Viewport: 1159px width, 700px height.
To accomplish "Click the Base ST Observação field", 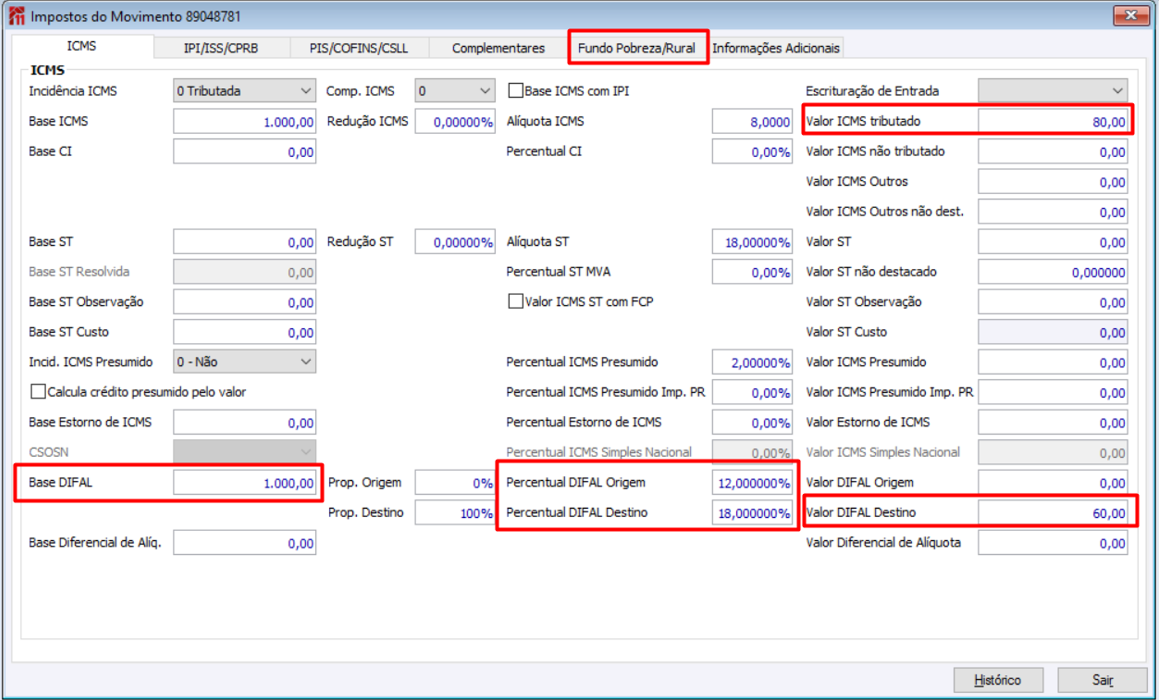I will coord(245,302).
